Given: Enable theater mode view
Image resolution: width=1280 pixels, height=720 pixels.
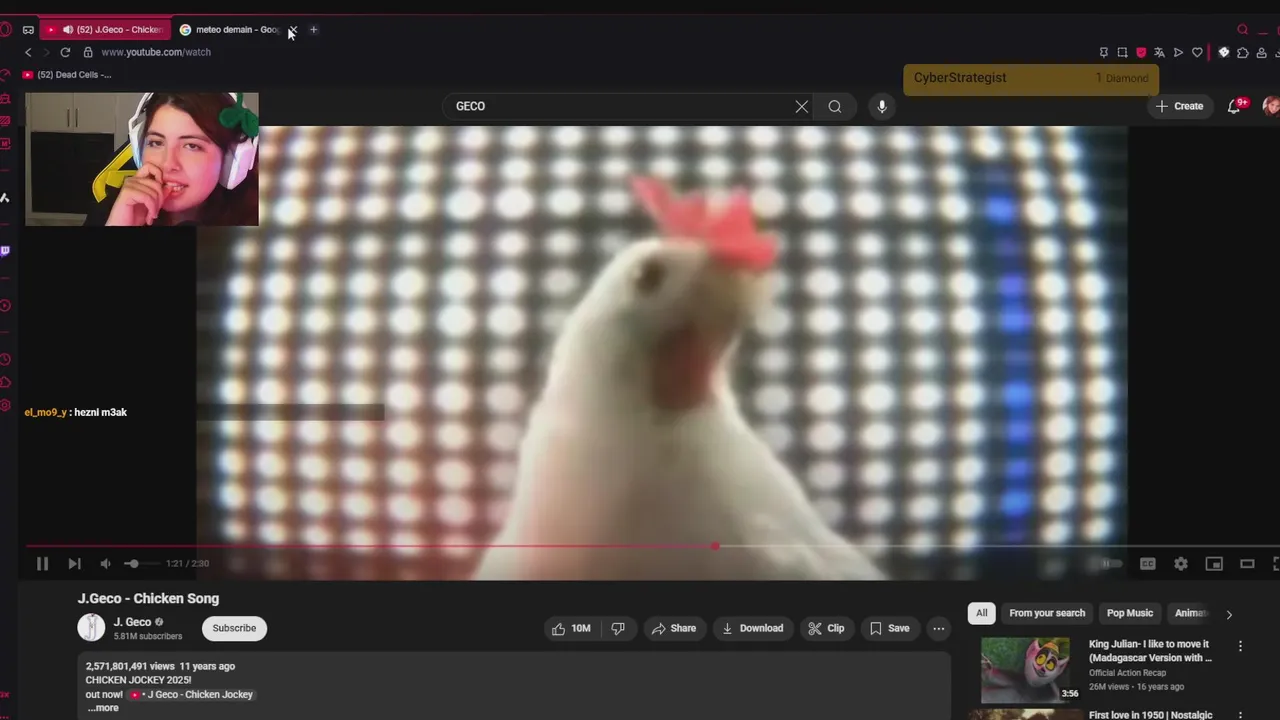Looking at the screenshot, I should click(x=1247, y=564).
